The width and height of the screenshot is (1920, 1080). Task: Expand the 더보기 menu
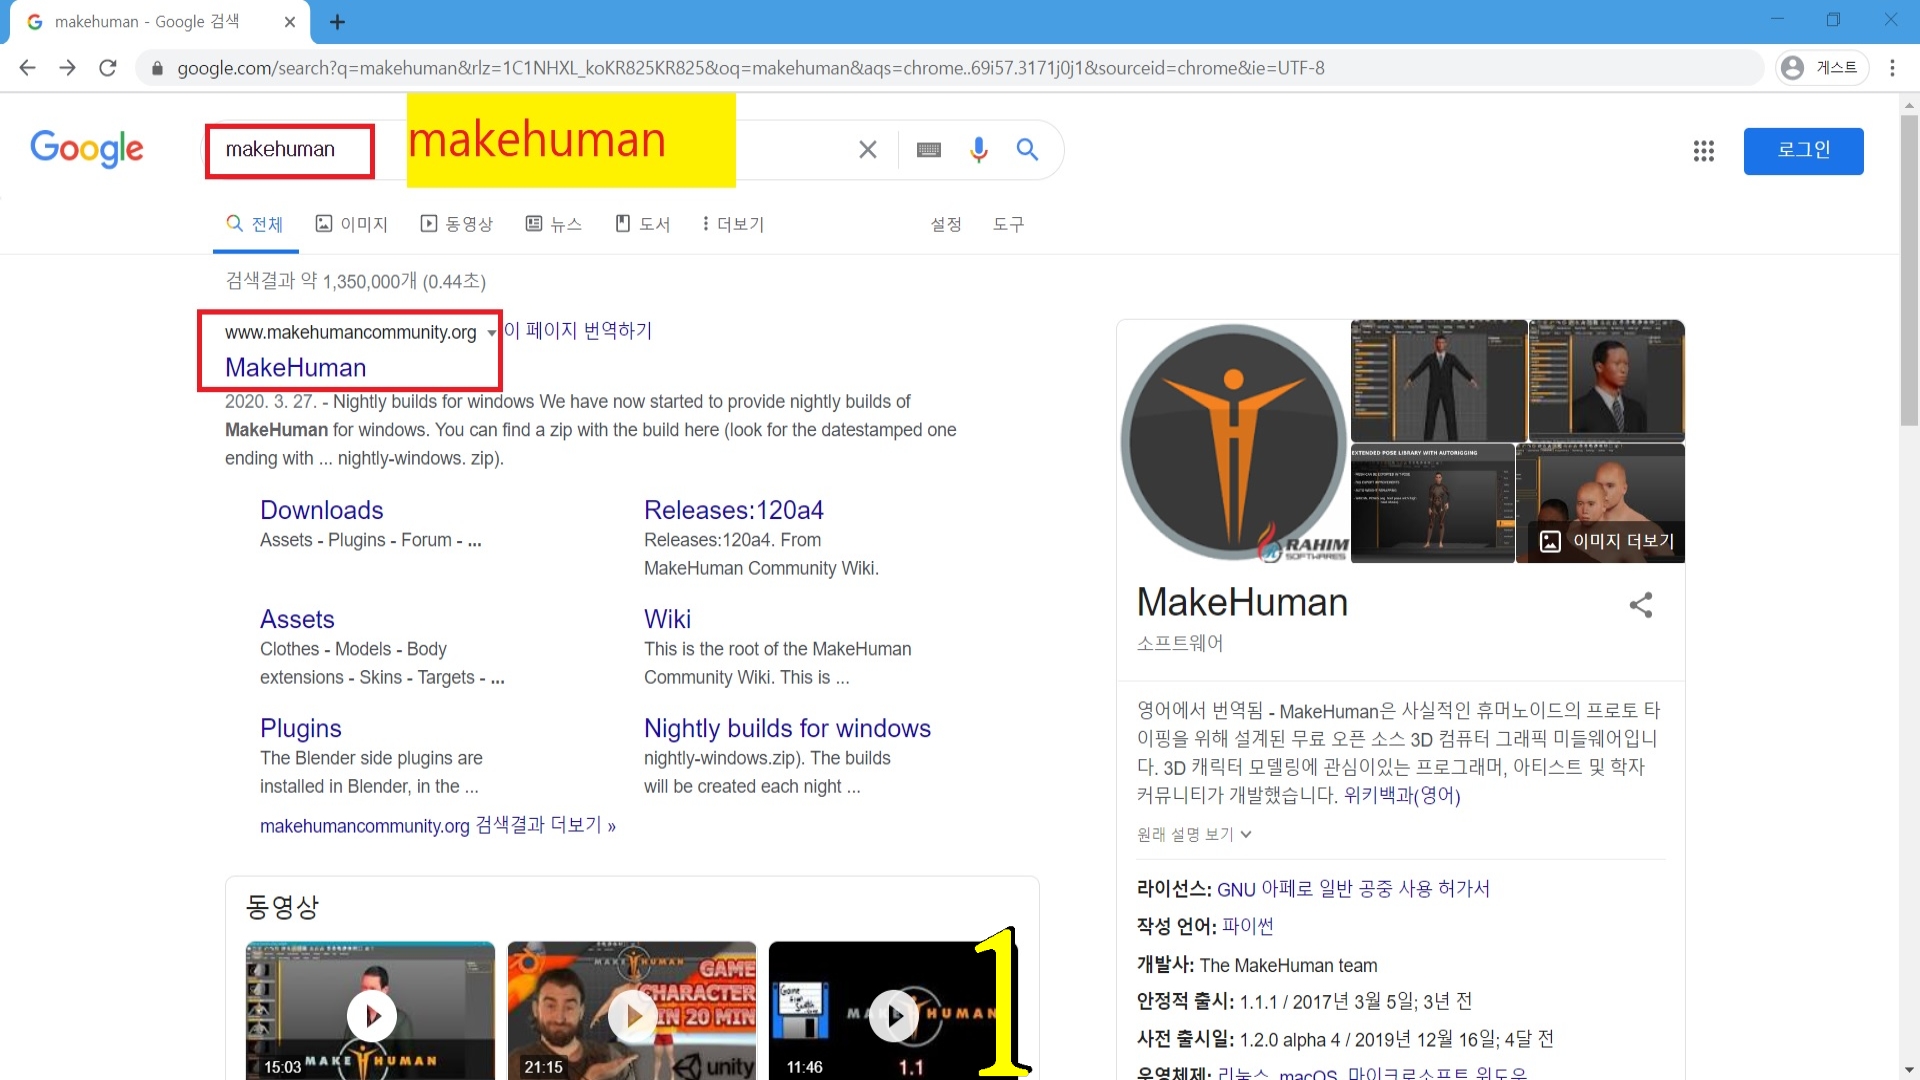tap(733, 224)
